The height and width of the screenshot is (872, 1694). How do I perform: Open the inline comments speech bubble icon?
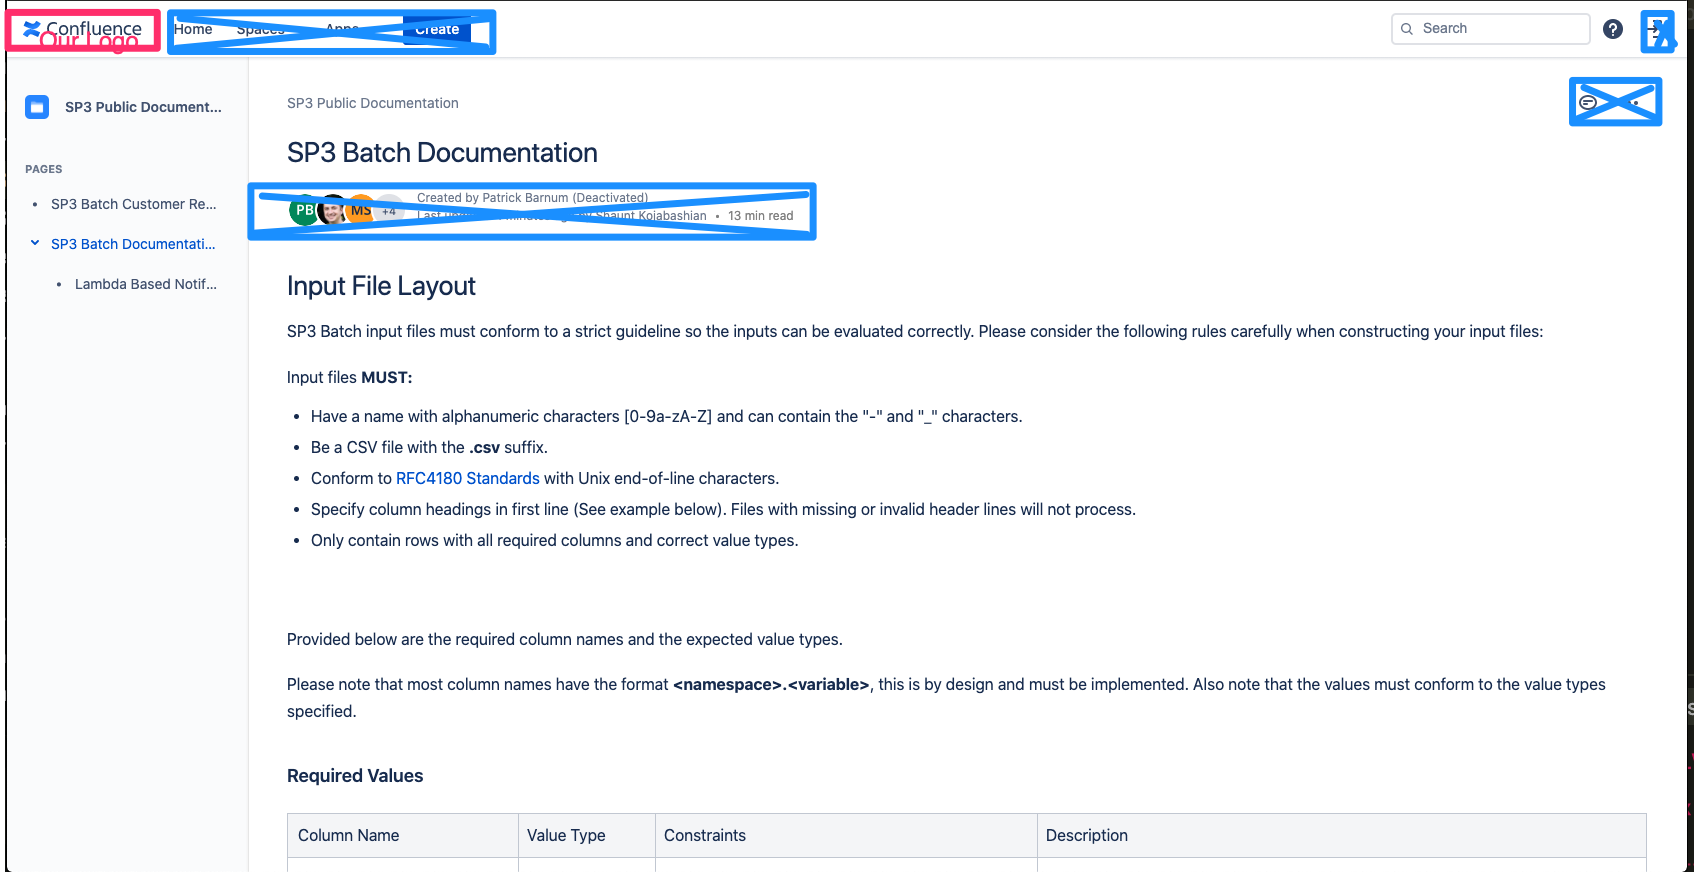[x=1588, y=102]
